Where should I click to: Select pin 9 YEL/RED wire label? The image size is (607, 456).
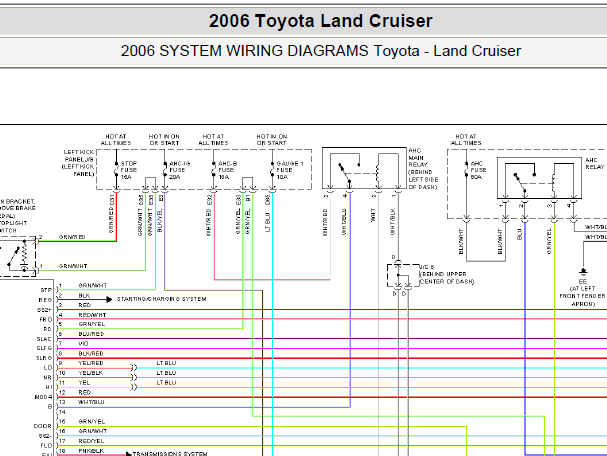(91, 363)
